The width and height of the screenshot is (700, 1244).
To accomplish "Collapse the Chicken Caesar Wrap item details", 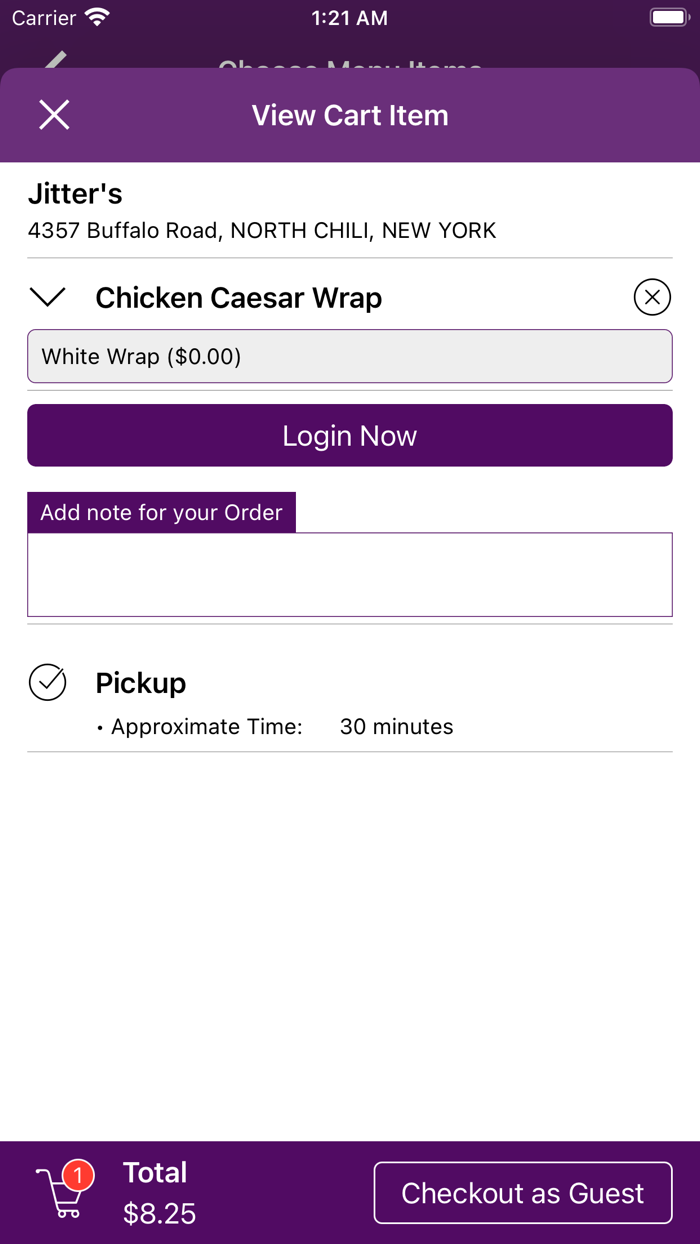I will click(x=47, y=297).
